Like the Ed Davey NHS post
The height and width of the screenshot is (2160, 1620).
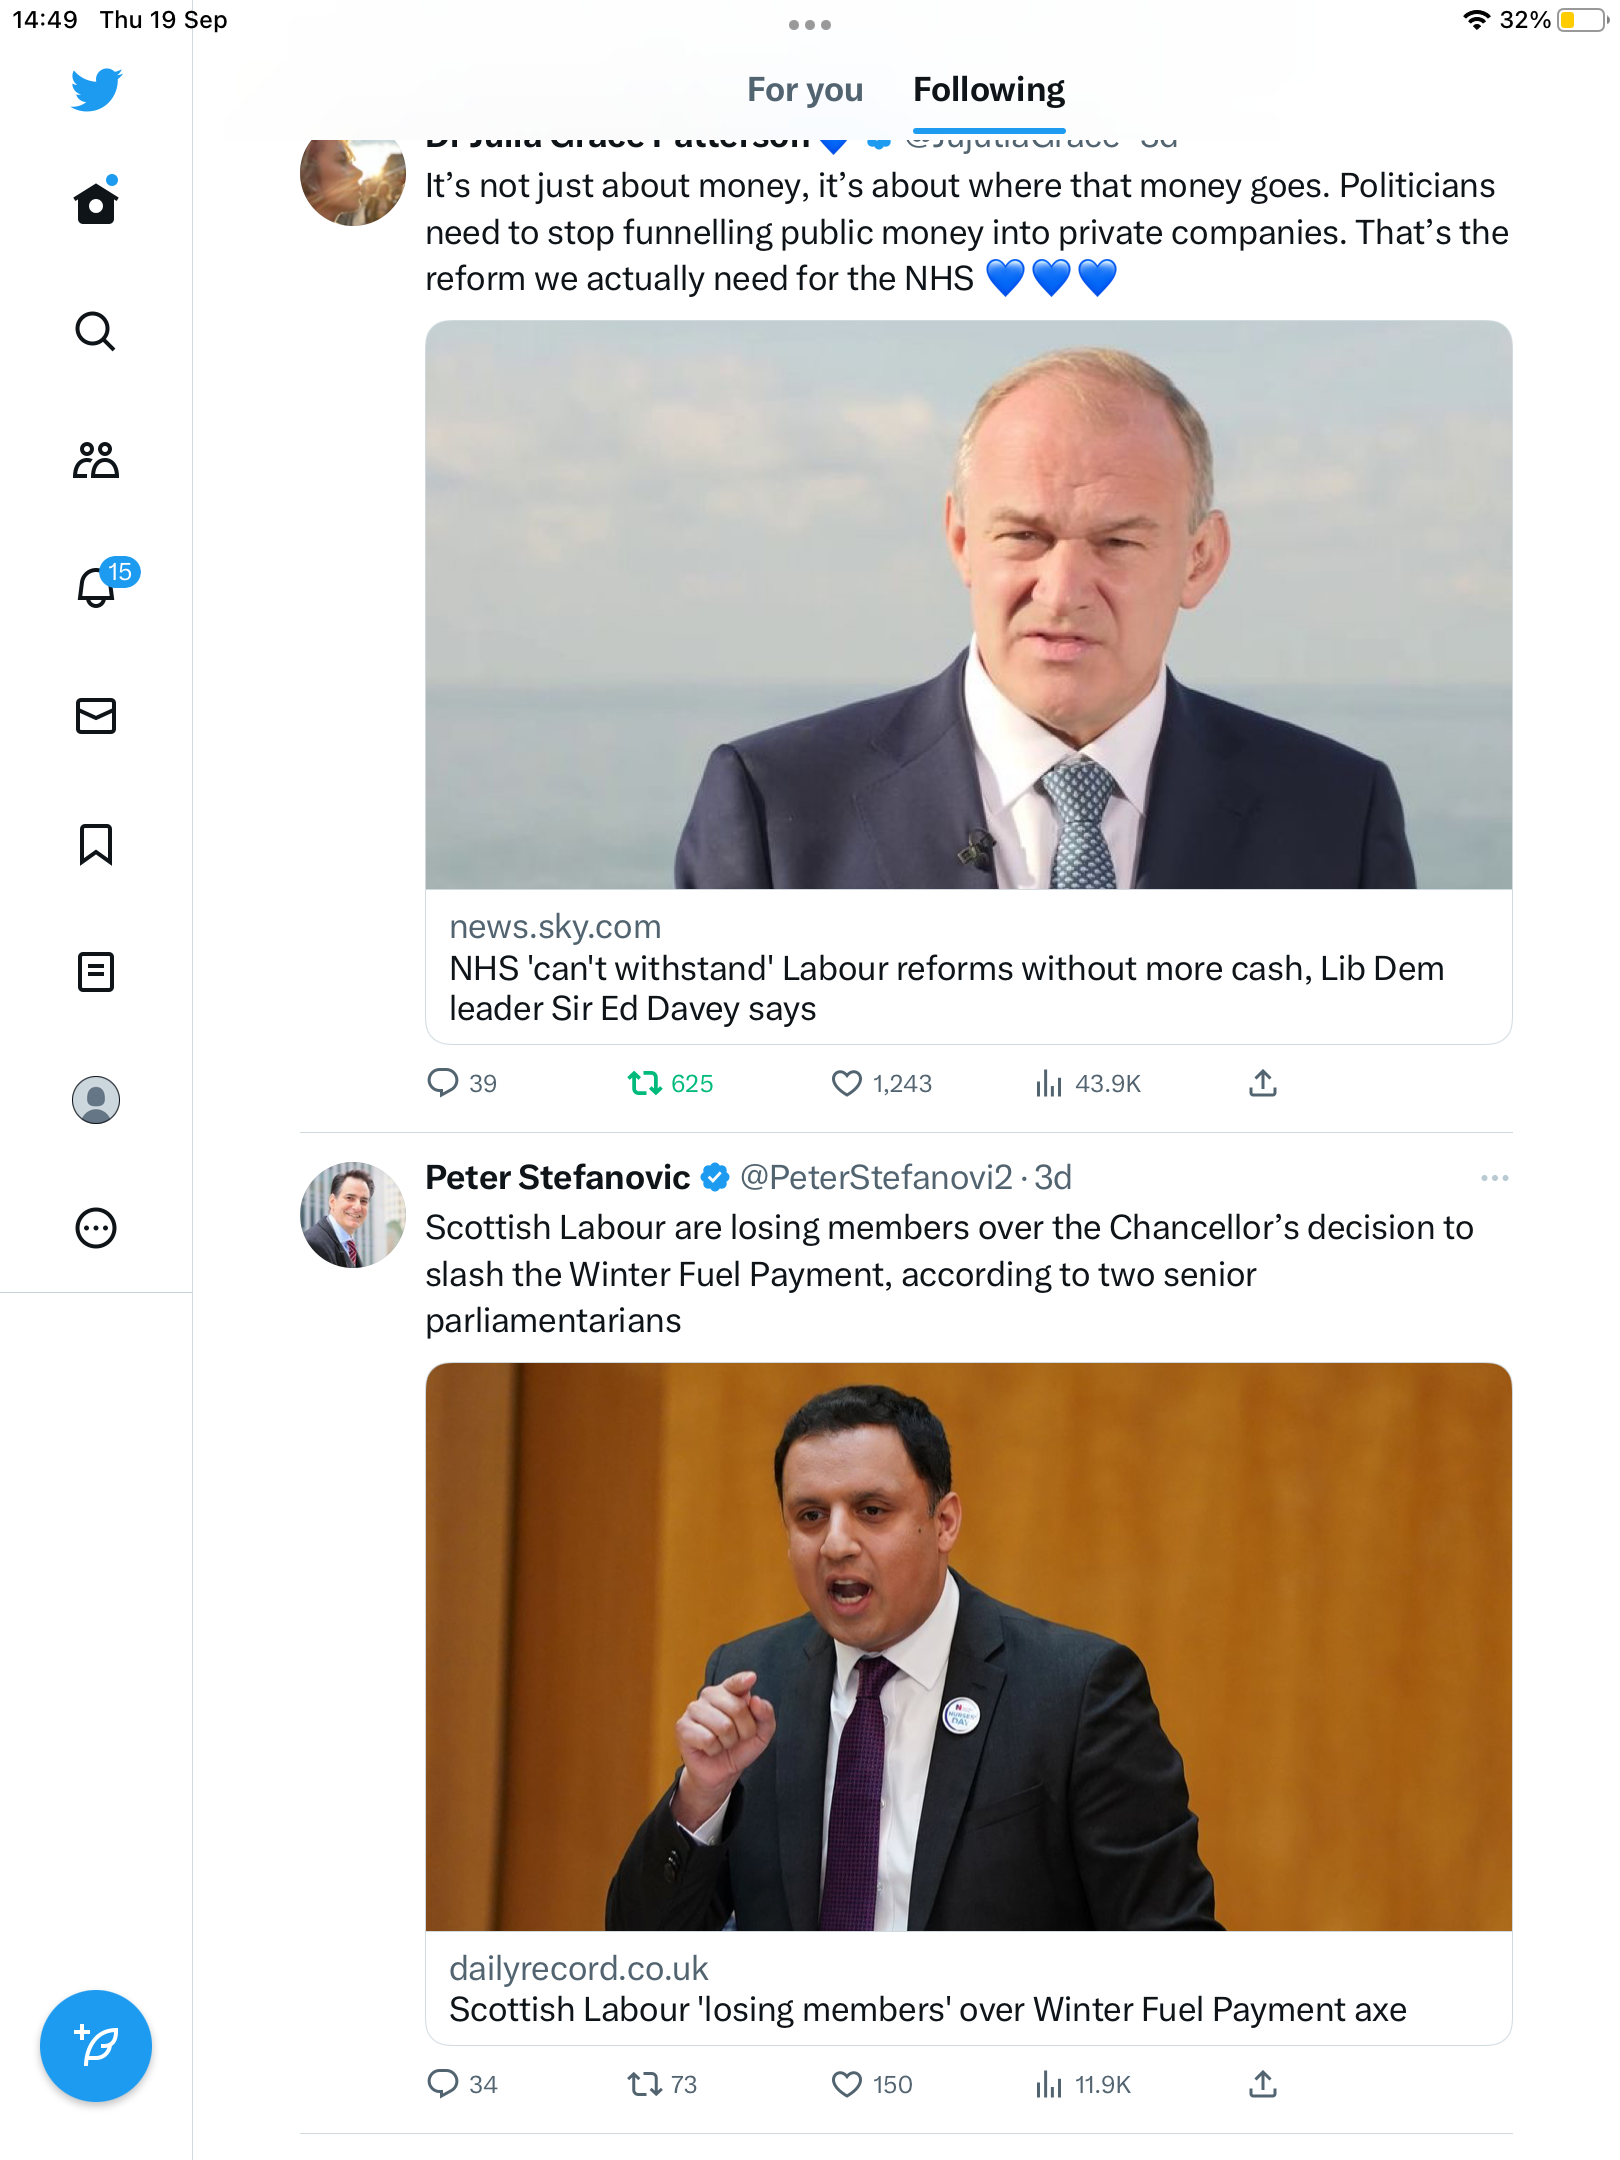click(847, 1083)
